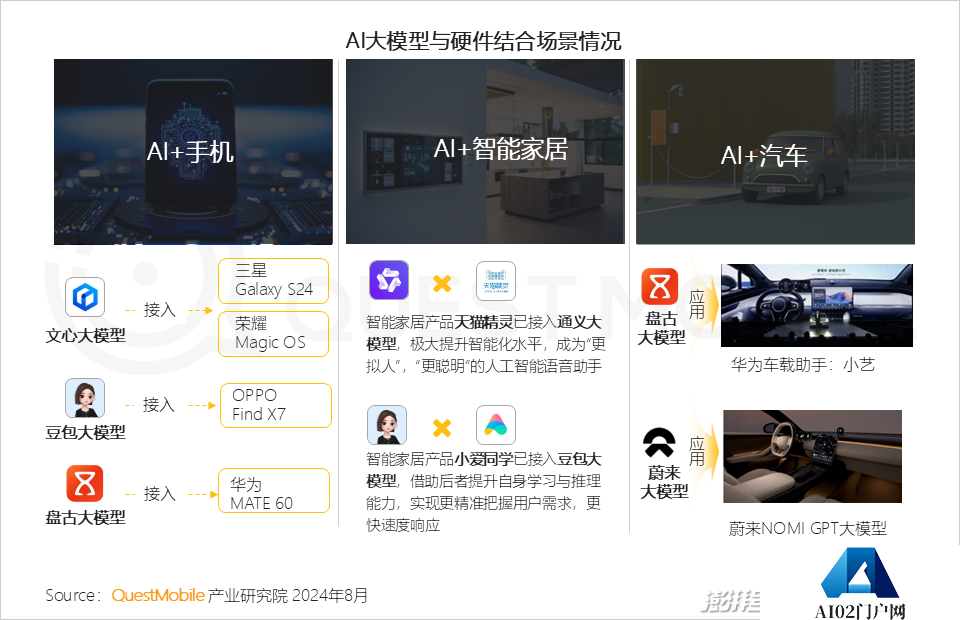Open the 华为车载助手 car interior photo

[817, 305]
